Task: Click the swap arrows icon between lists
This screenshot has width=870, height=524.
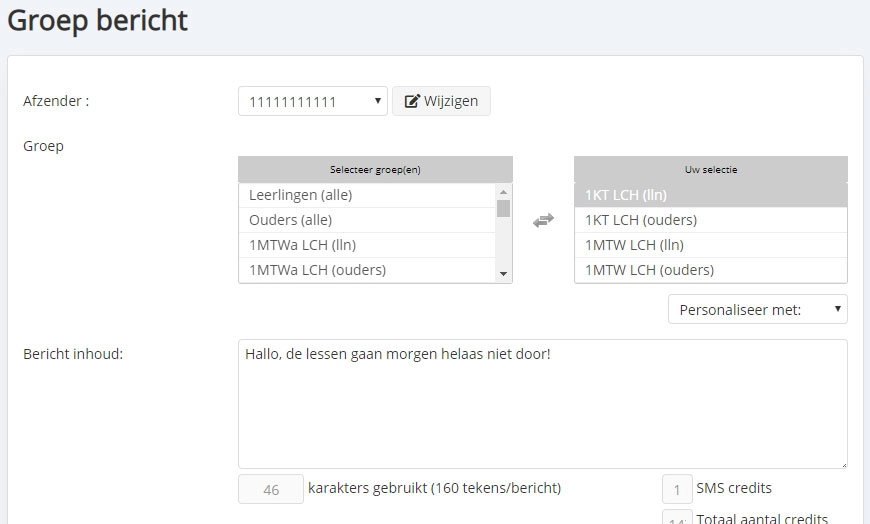Action: [543, 221]
